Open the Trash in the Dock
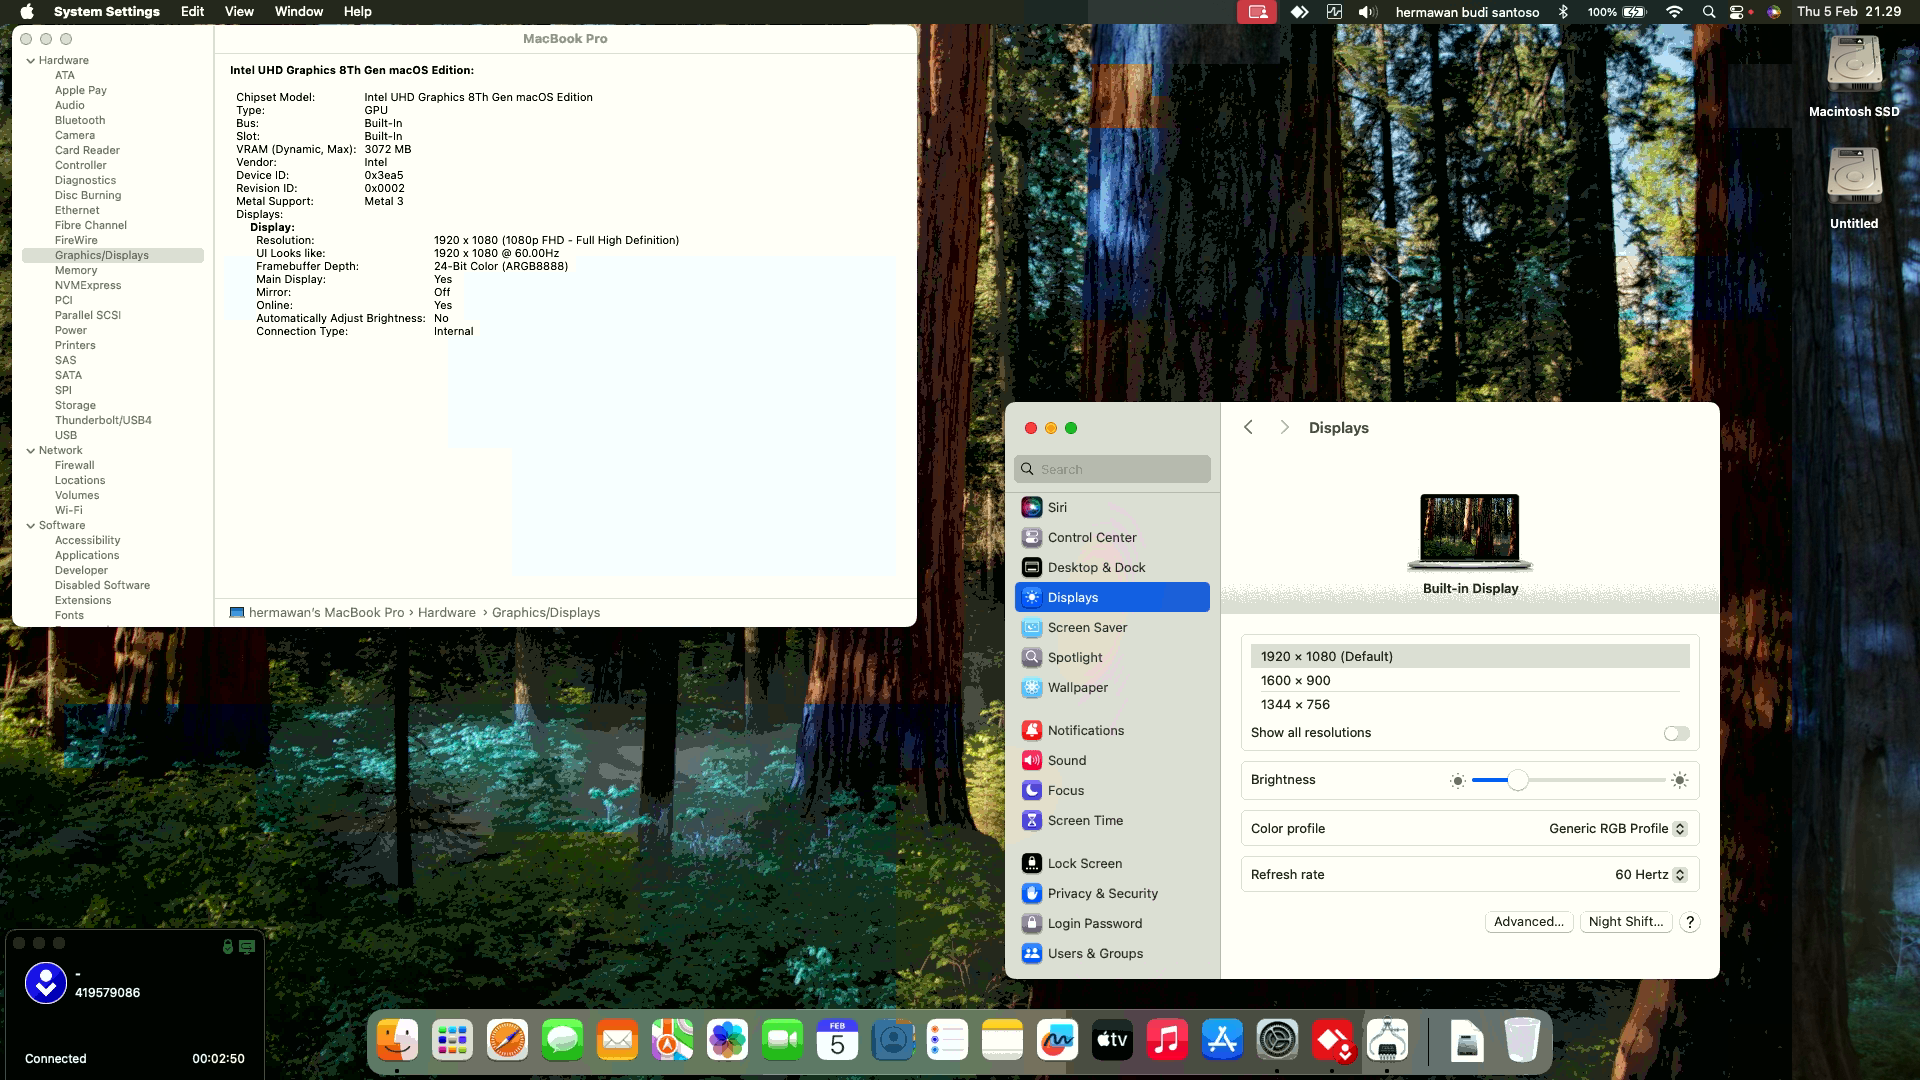 click(1522, 1041)
